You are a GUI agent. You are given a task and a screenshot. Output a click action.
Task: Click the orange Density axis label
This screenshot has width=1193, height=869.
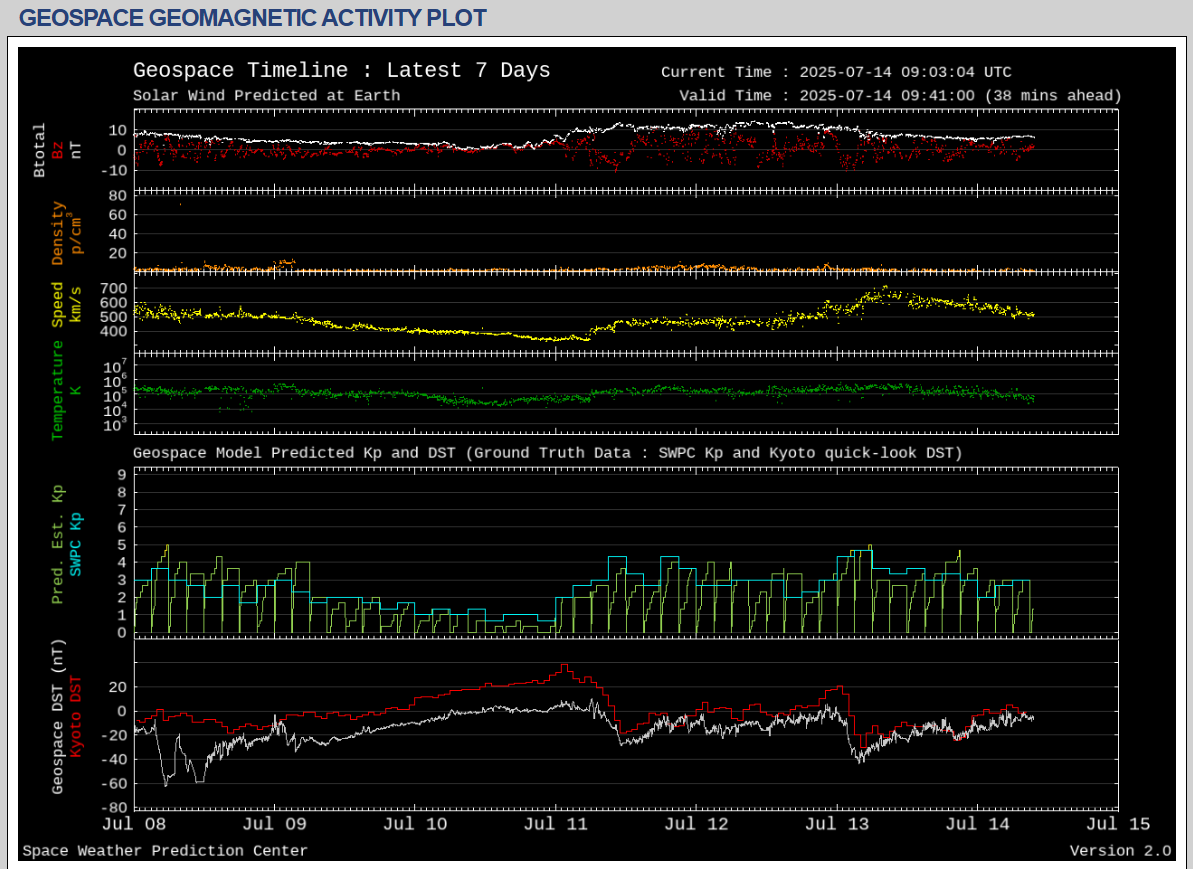point(58,233)
